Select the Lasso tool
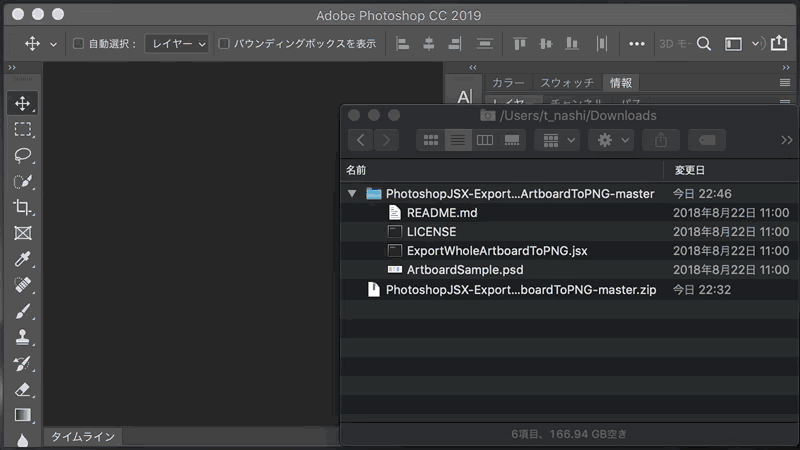800x450 pixels. tap(22, 155)
